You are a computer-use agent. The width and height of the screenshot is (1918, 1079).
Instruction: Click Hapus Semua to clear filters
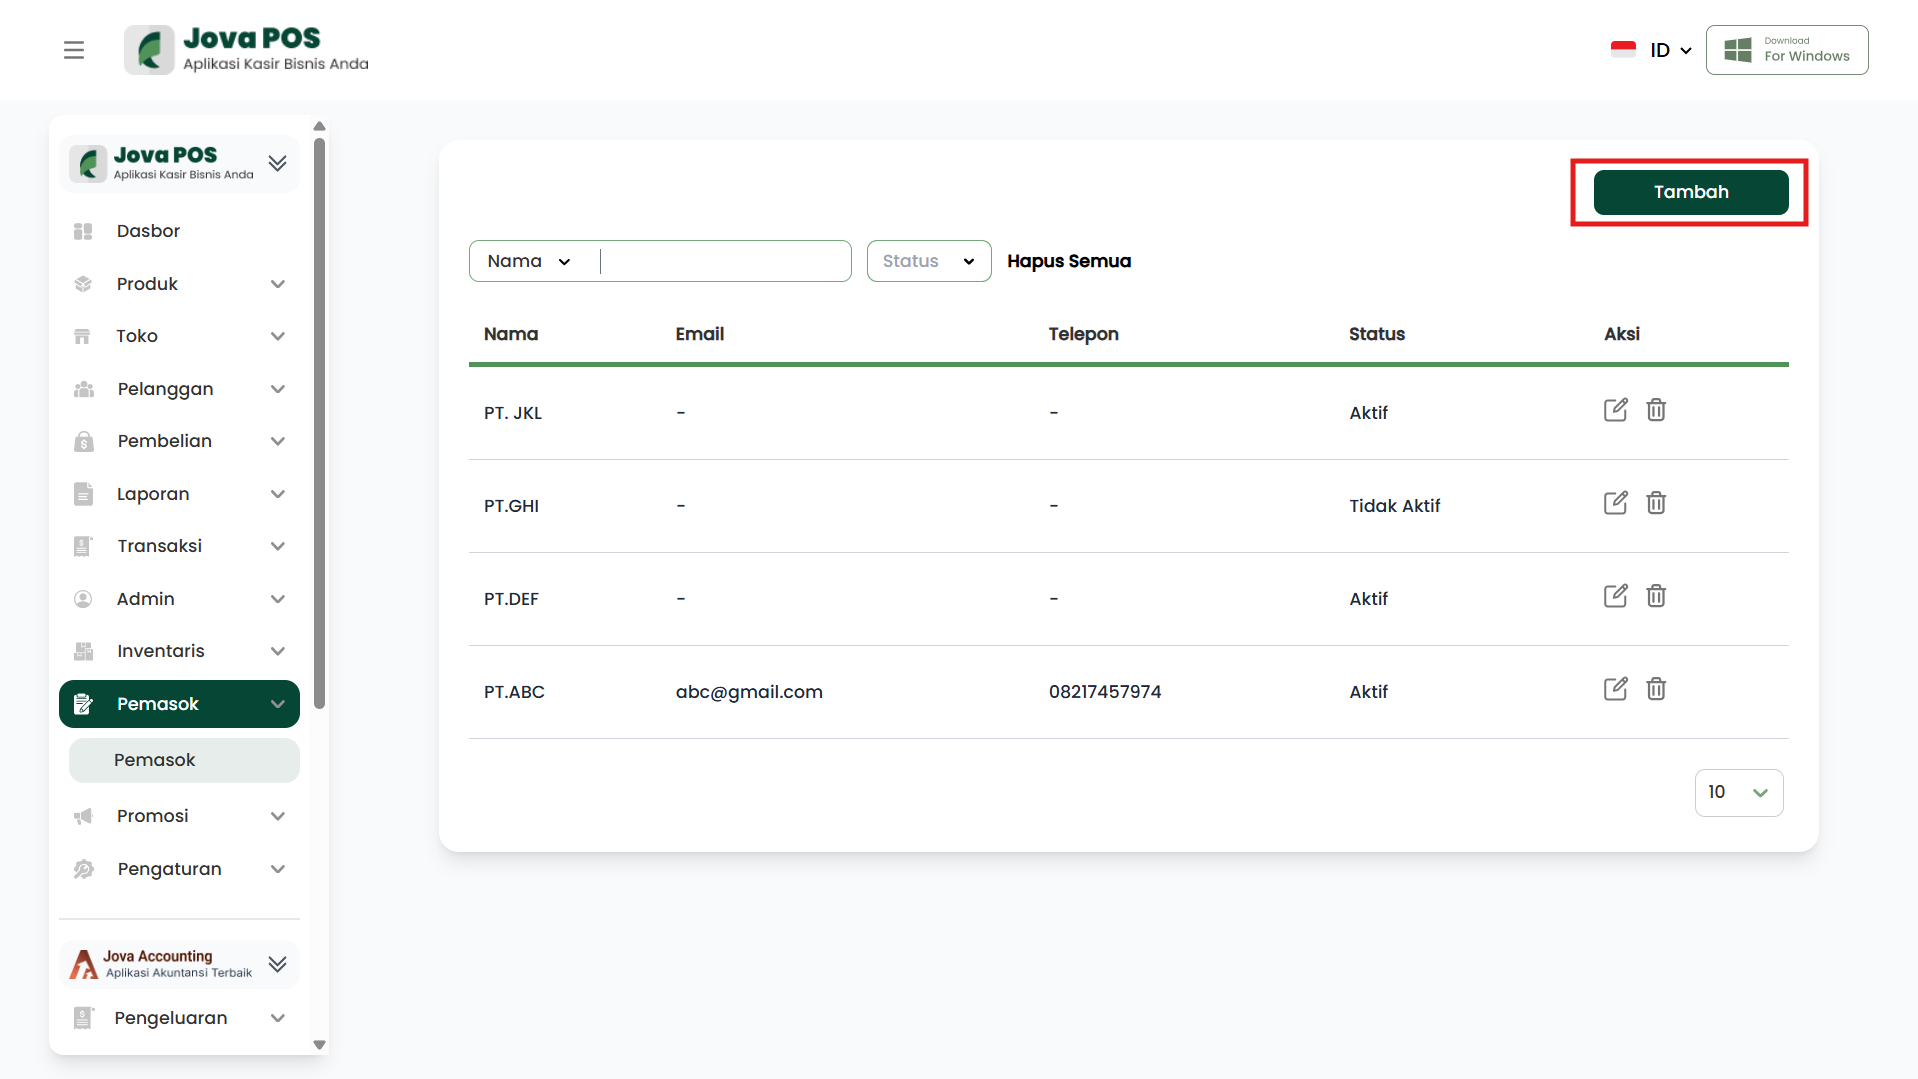(x=1068, y=261)
